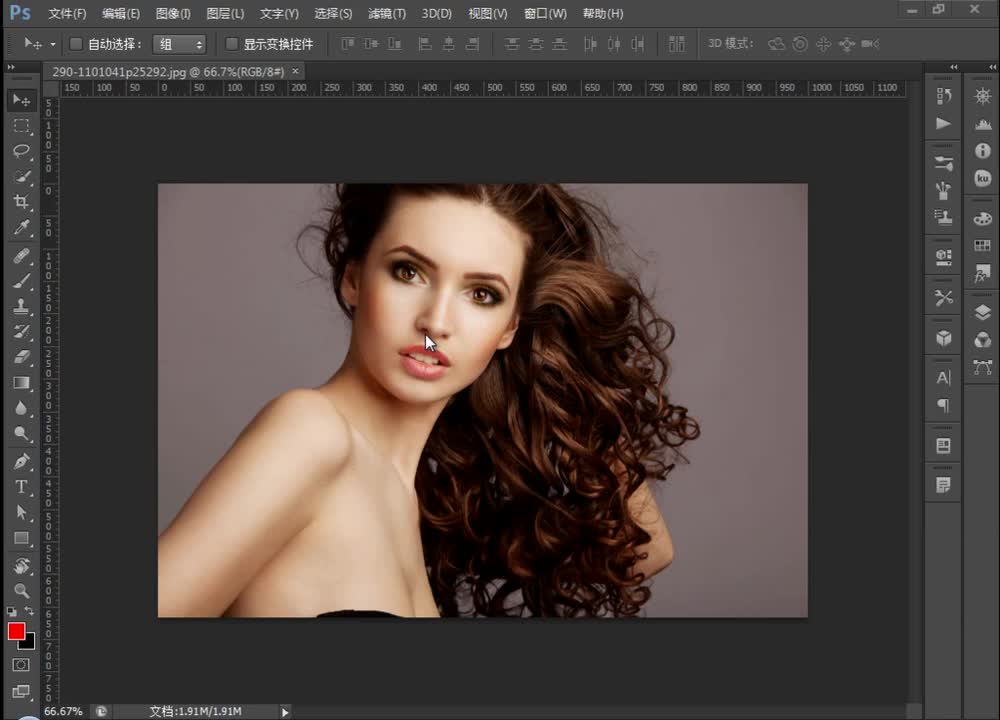Image resolution: width=1000 pixels, height=720 pixels.
Task: Activate the Zoom tool in toolbox
Action: [21, 591]
